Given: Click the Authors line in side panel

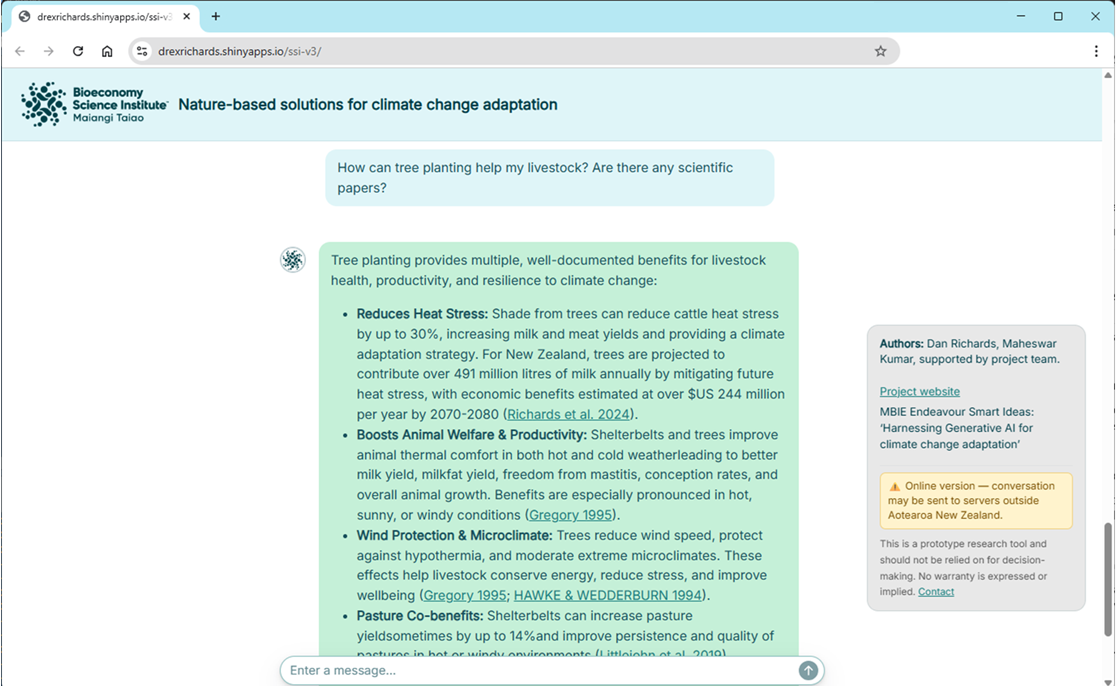Looking at the screenshot, I should 969,352.
